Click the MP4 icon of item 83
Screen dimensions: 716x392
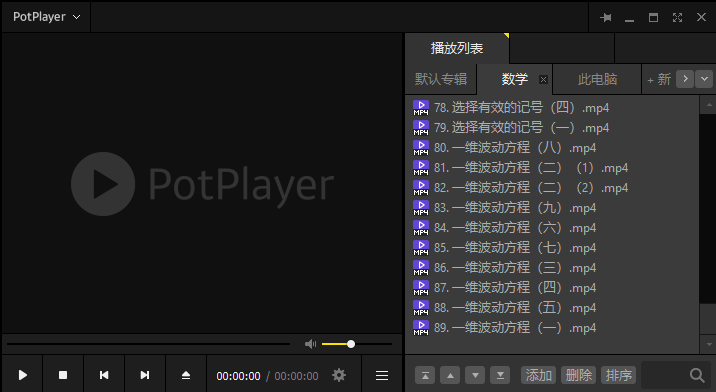[421, 208]
